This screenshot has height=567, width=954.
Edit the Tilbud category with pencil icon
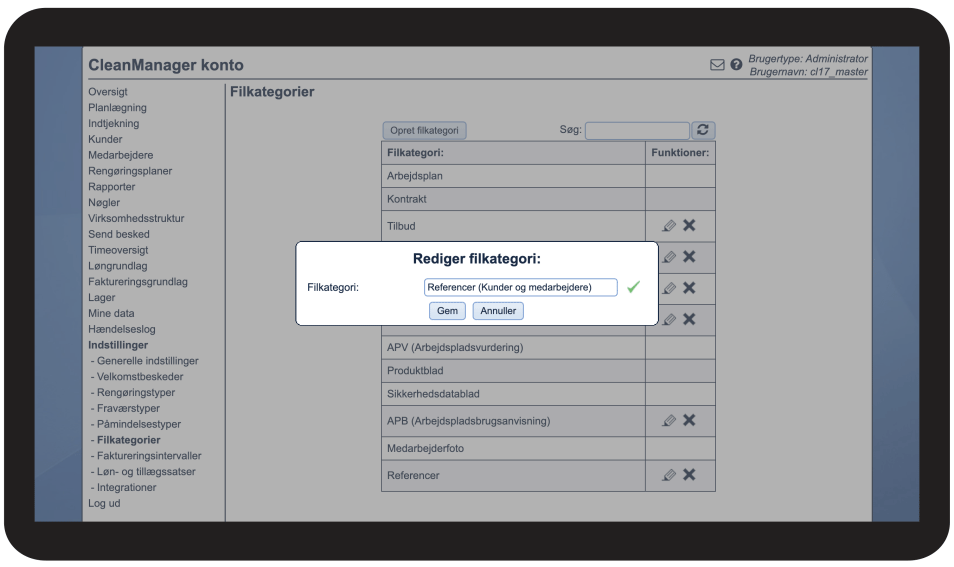click(669, 226)
